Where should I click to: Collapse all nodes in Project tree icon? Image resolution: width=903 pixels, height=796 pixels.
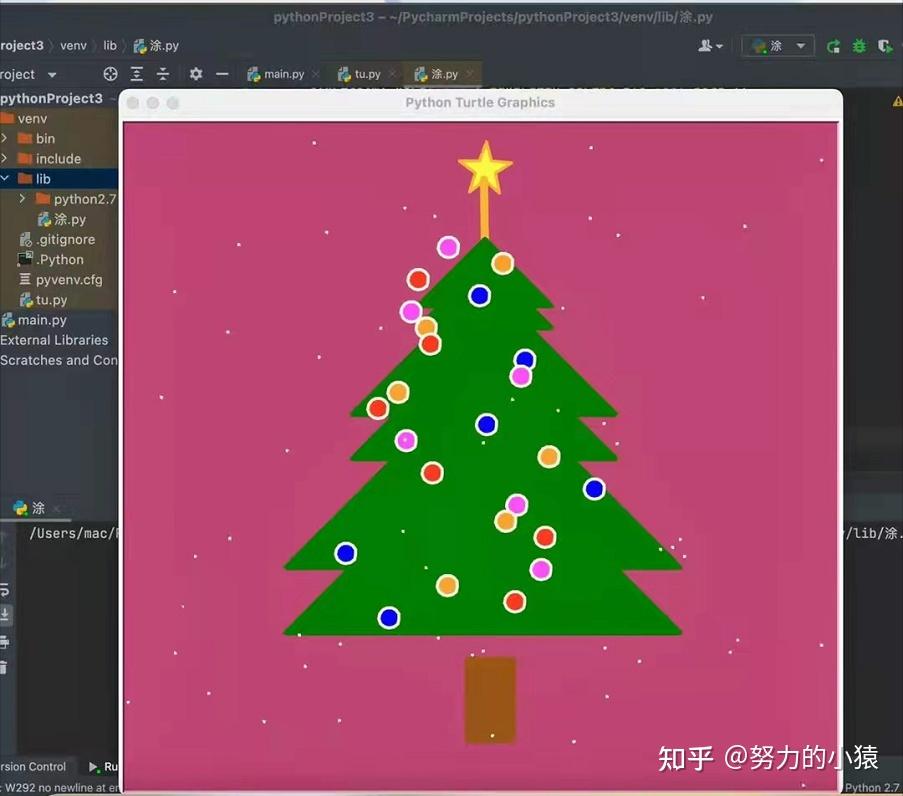(x=163, y=74)
